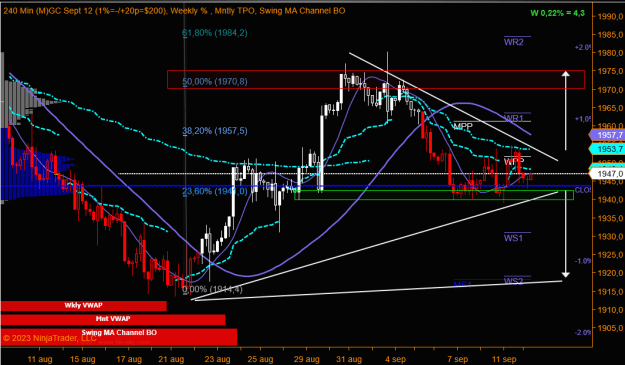This screenshot has width=625, height=365.
Task: Click the '15 aug' date on time axis
Action: pyautogui.click(x=83, y=359)
